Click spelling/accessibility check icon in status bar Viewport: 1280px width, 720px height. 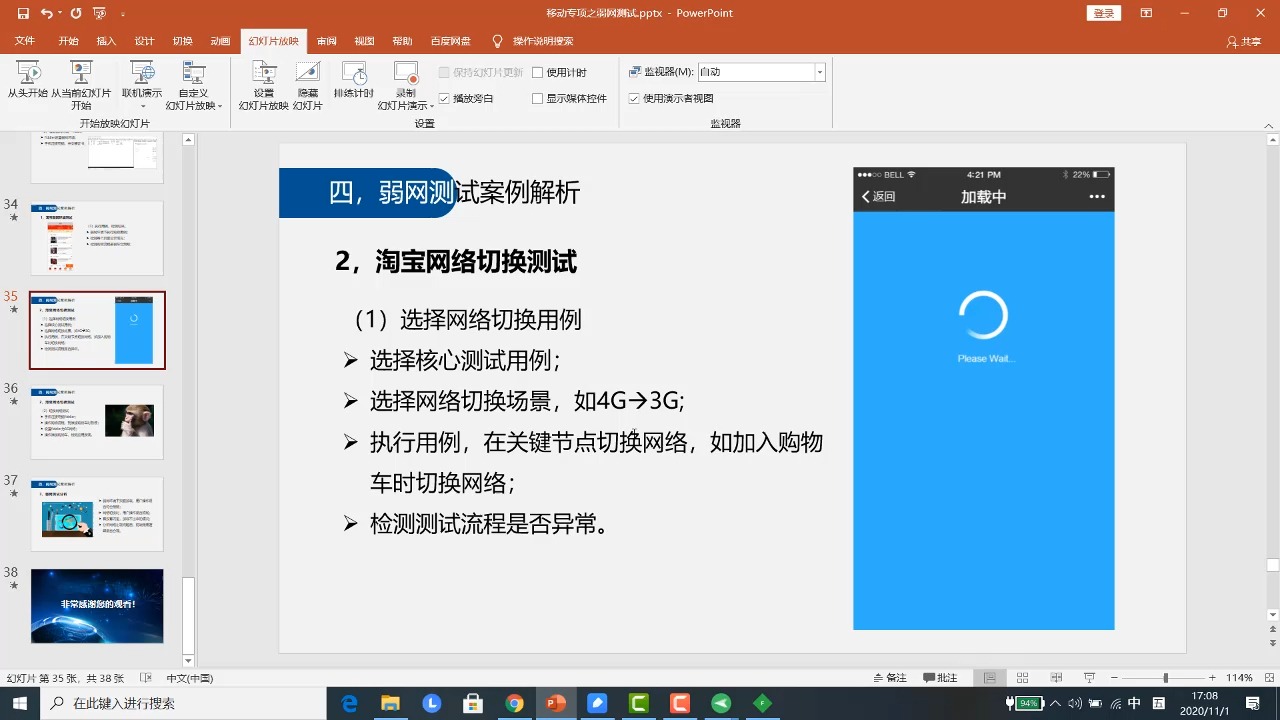click(147, 678)
